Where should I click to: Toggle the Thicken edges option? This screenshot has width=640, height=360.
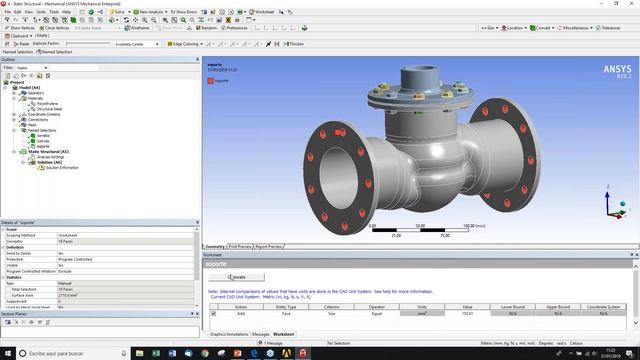pos(294,44)
